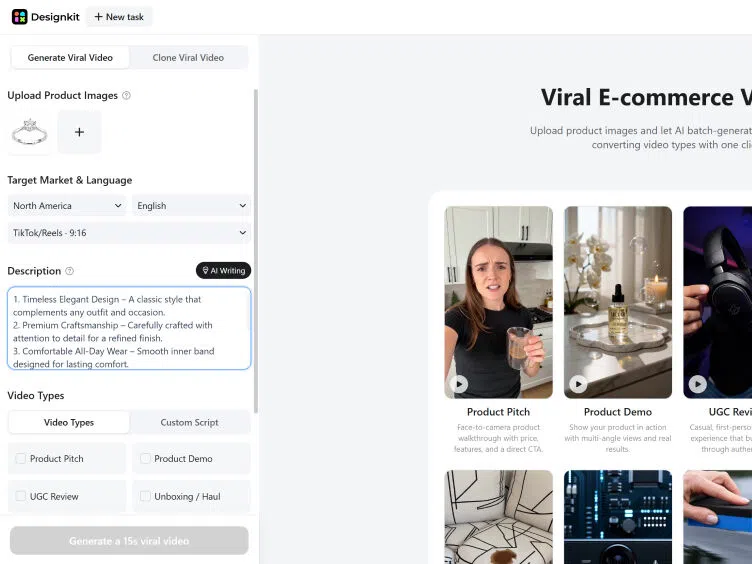Click the Video Types section heading
This screenshot has height=564, width=752.
click(35, 396)
